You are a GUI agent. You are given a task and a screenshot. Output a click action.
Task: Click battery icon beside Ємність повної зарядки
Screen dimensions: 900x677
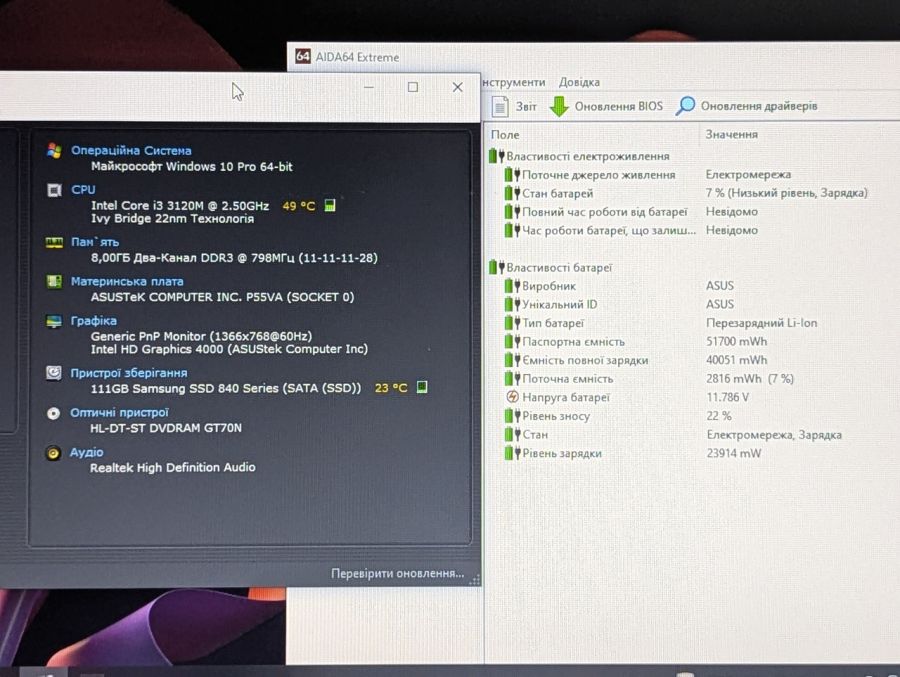[x=512, y=360]
